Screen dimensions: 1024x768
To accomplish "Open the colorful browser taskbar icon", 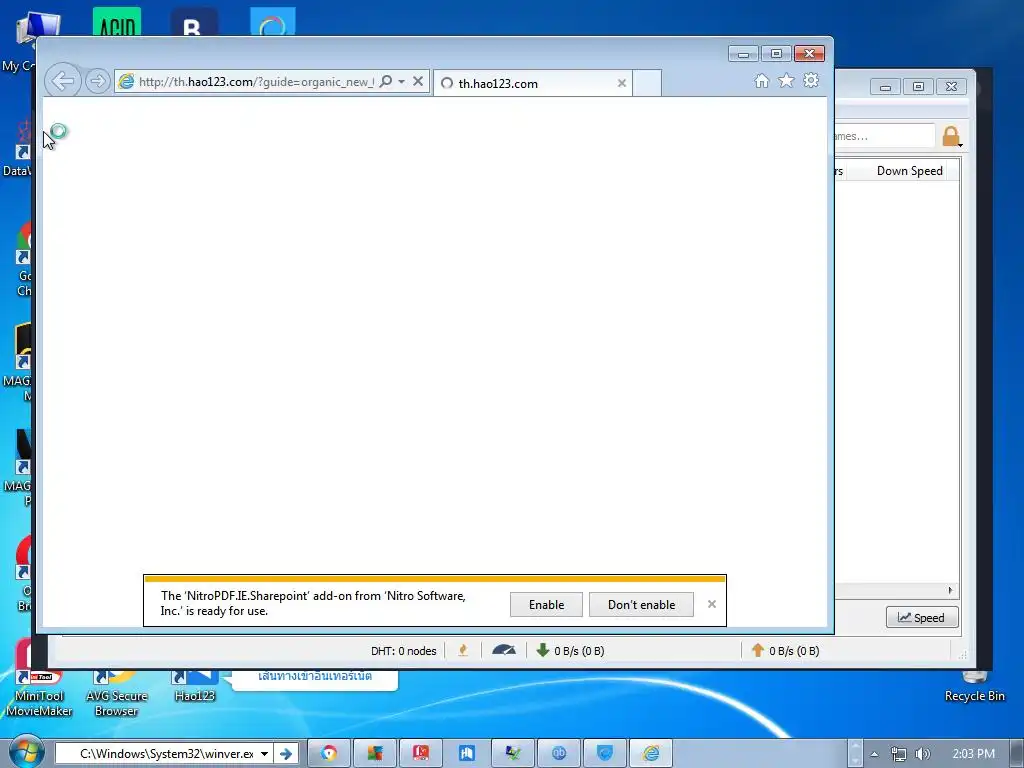I will (x=329, y=754).
